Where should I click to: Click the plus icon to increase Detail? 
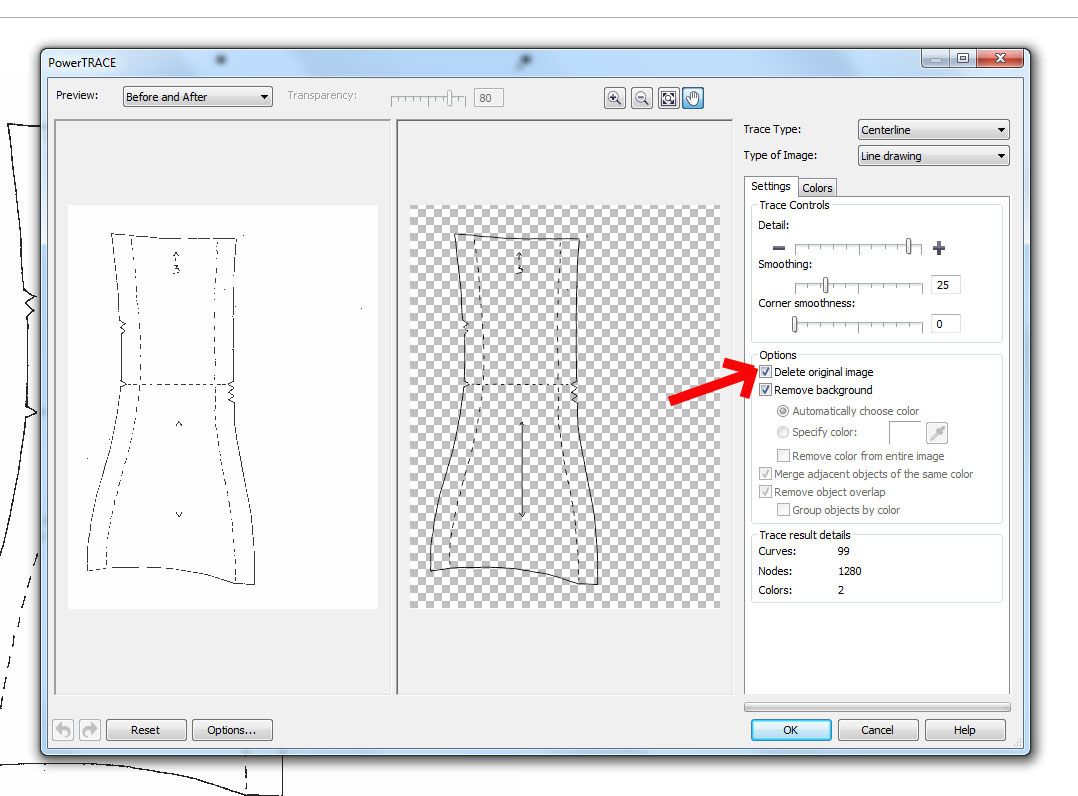(938, 247)
